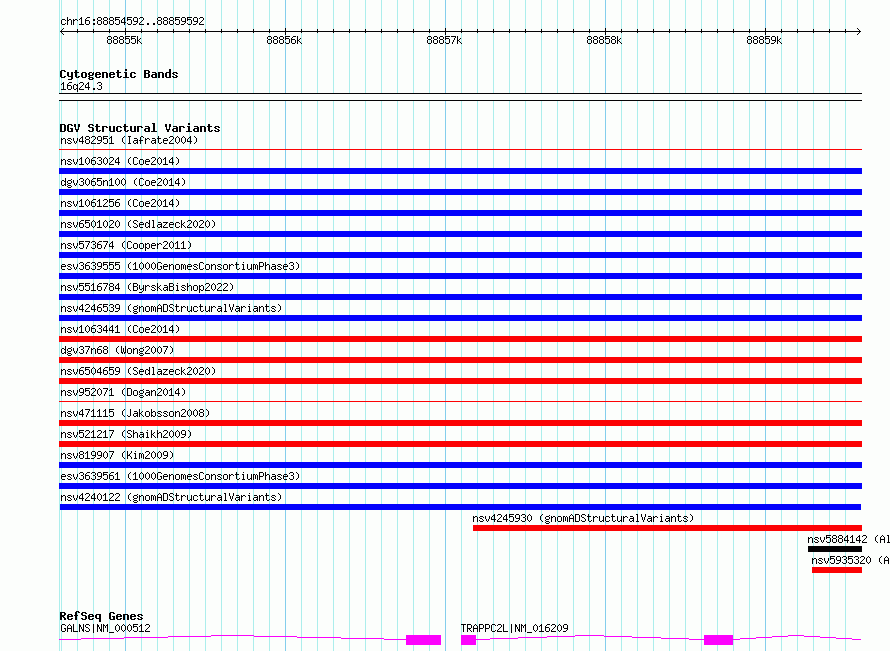Open esv3639561 (1000GenomesConsortiumPhase3) variant
Viewport: 890px width, 651px height.
180,476
